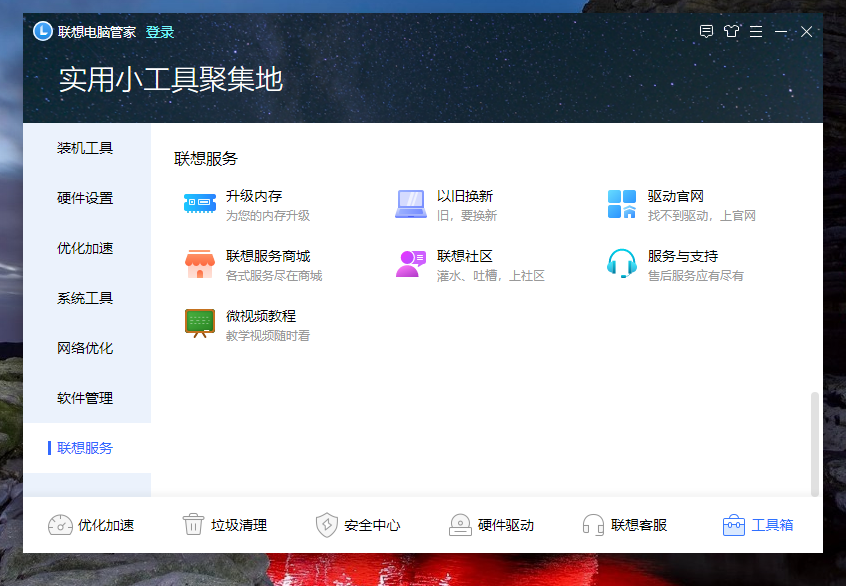Switch to the 软件管理 sidebar category
Screen dimensions: 846x586
87,398
